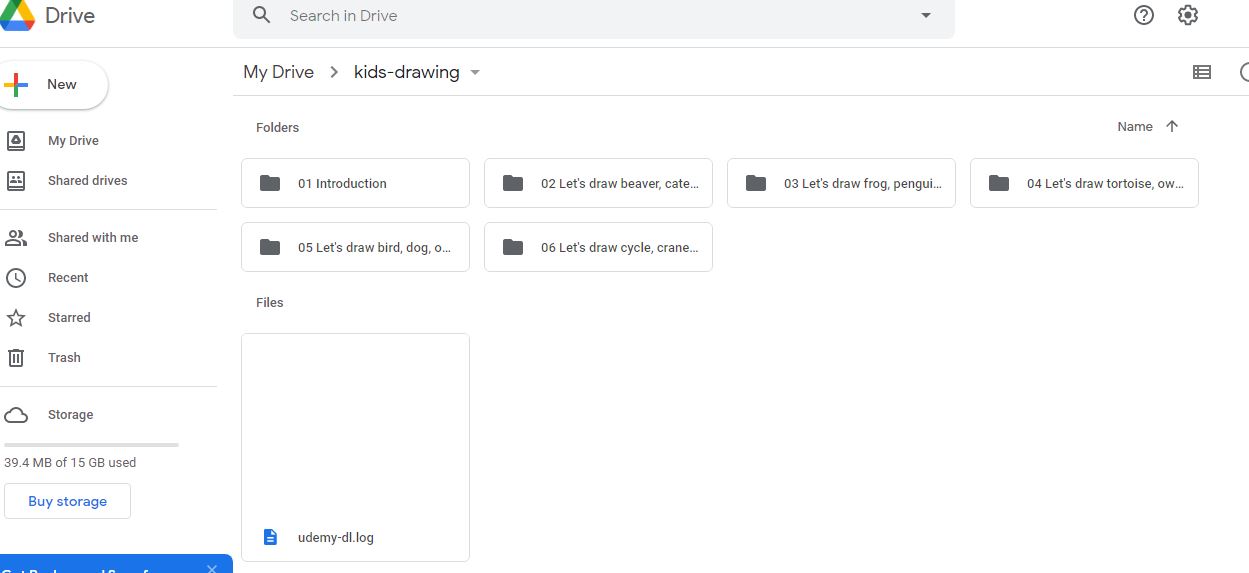
Task: Select the 01 Introduction folder
Action: click(x=355, y=183)
